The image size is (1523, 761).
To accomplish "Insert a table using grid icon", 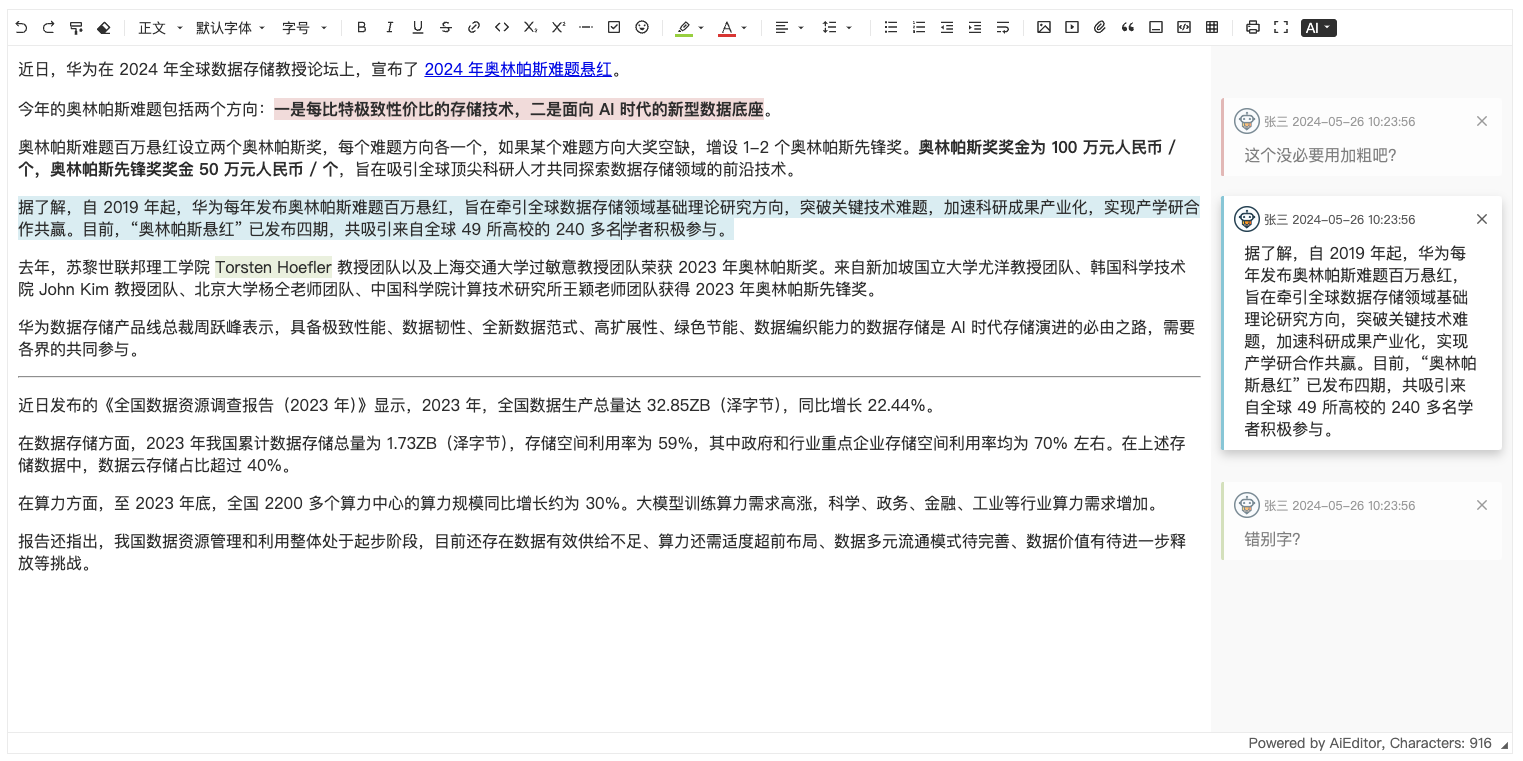I will [1212, 28].
